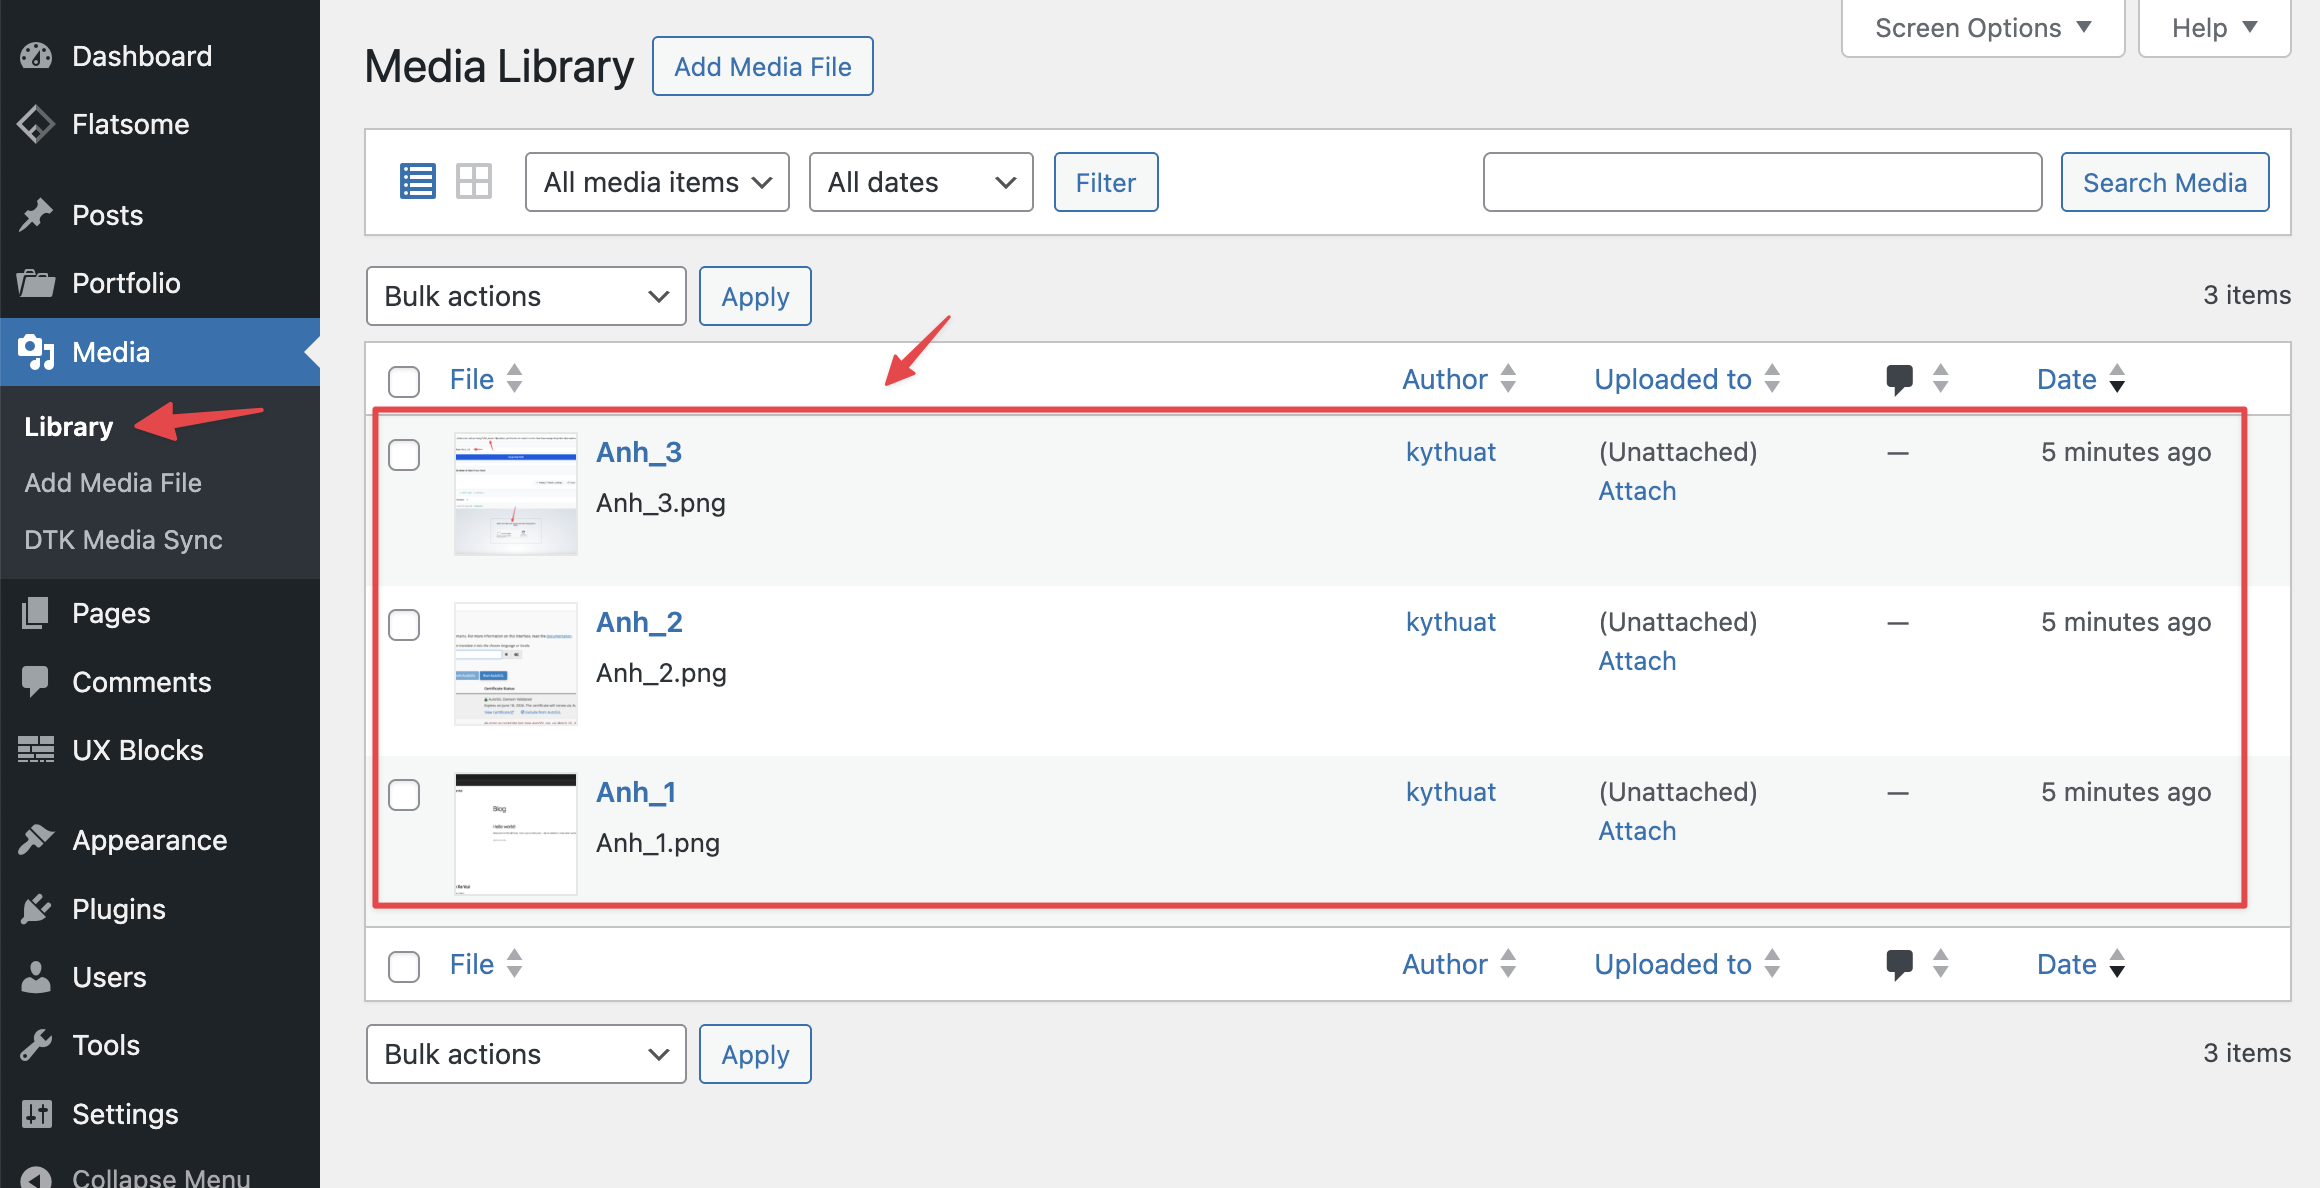
Task: Open the Dashboard via its icon
Action: click(36, 55)
